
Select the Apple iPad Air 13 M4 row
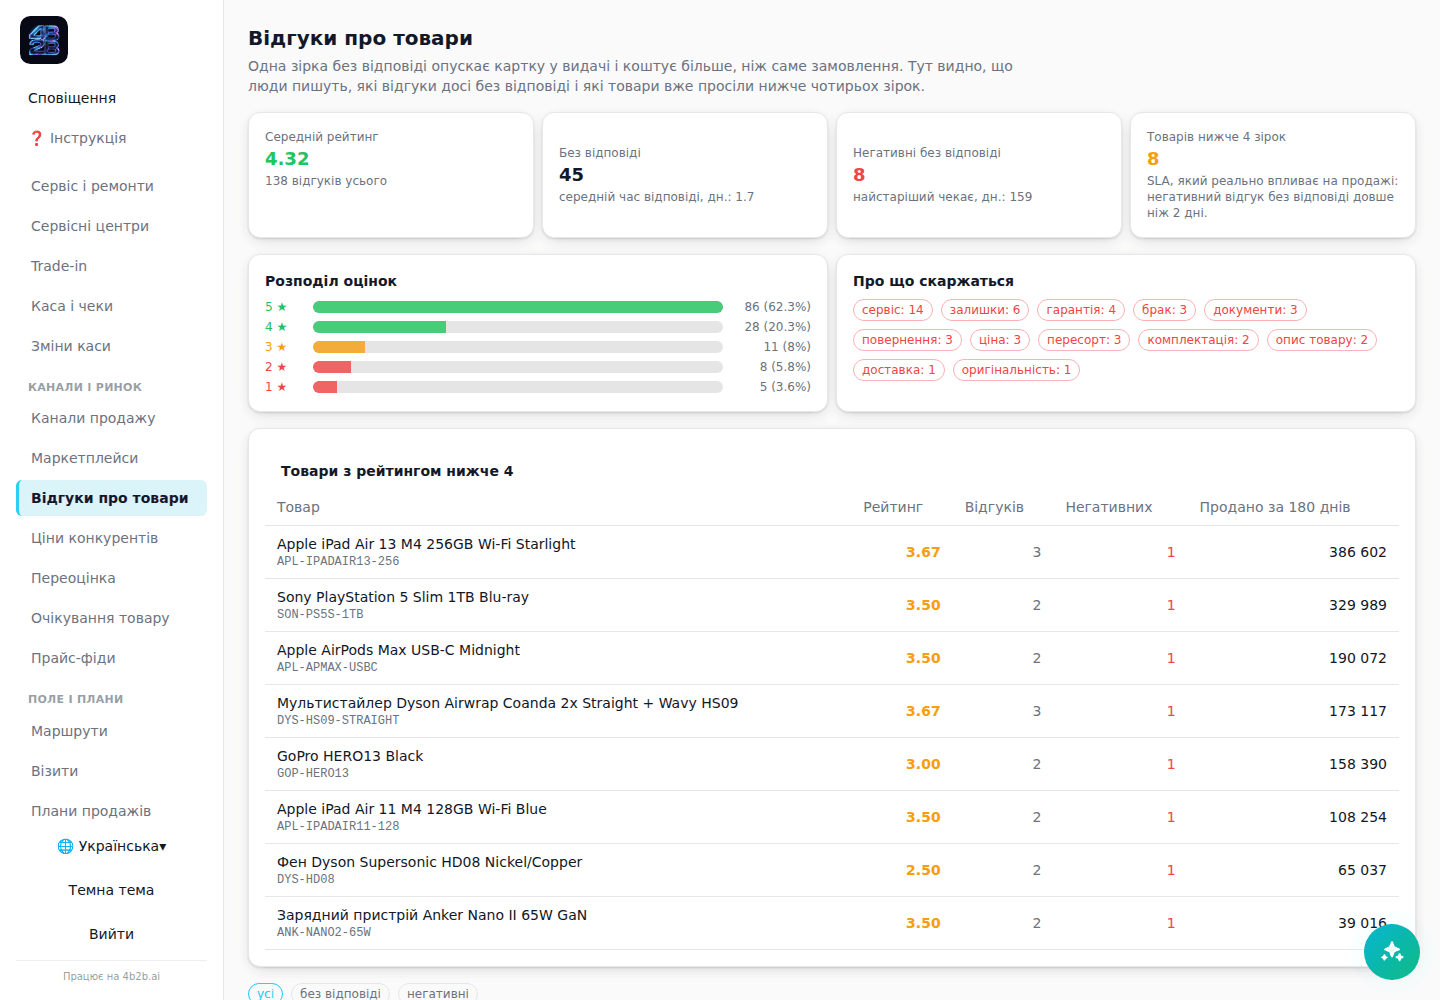[832, 552]
